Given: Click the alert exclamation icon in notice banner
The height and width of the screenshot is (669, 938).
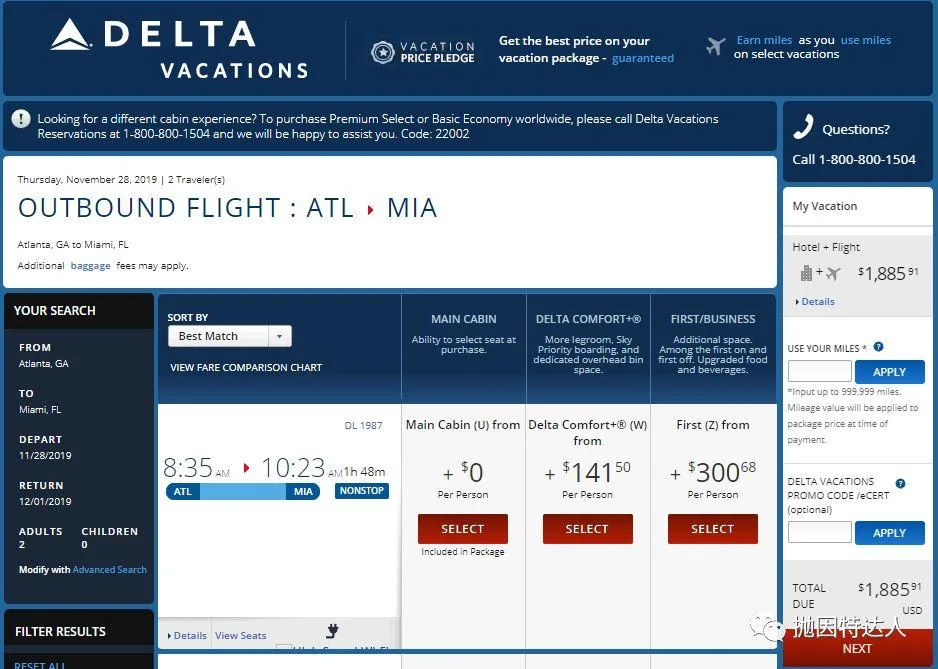Looking at the screenshot, I should click(21, 119).
